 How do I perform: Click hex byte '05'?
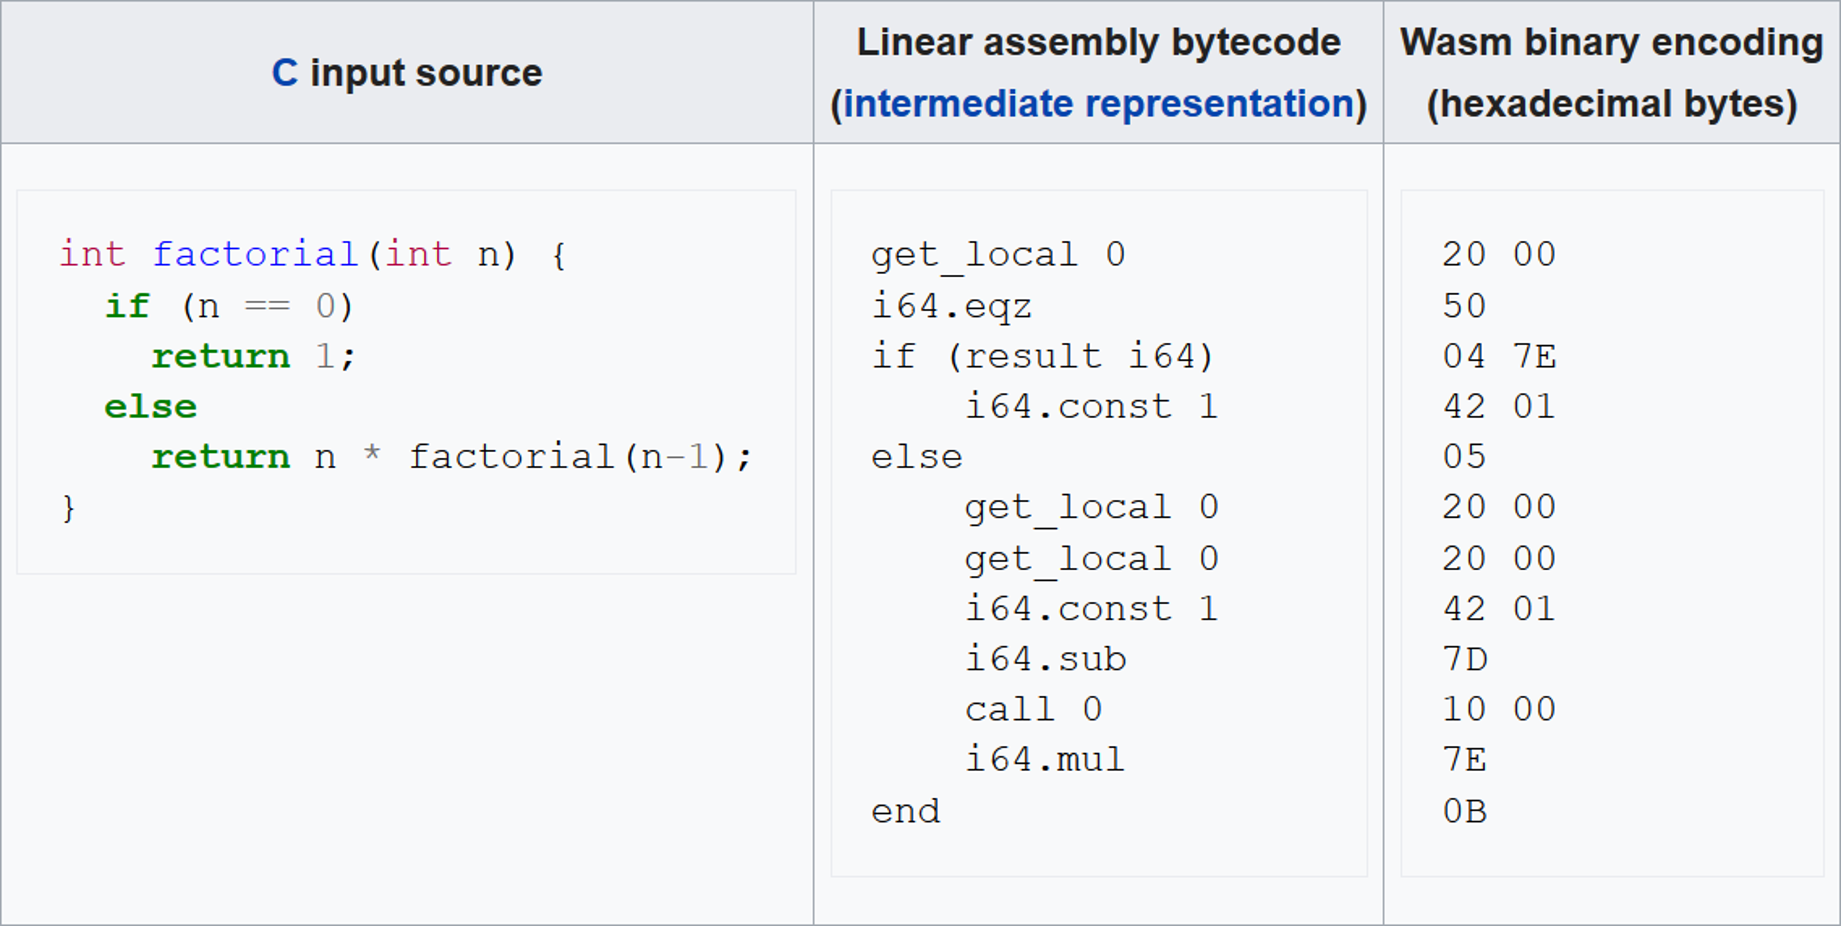(1464, 457)
